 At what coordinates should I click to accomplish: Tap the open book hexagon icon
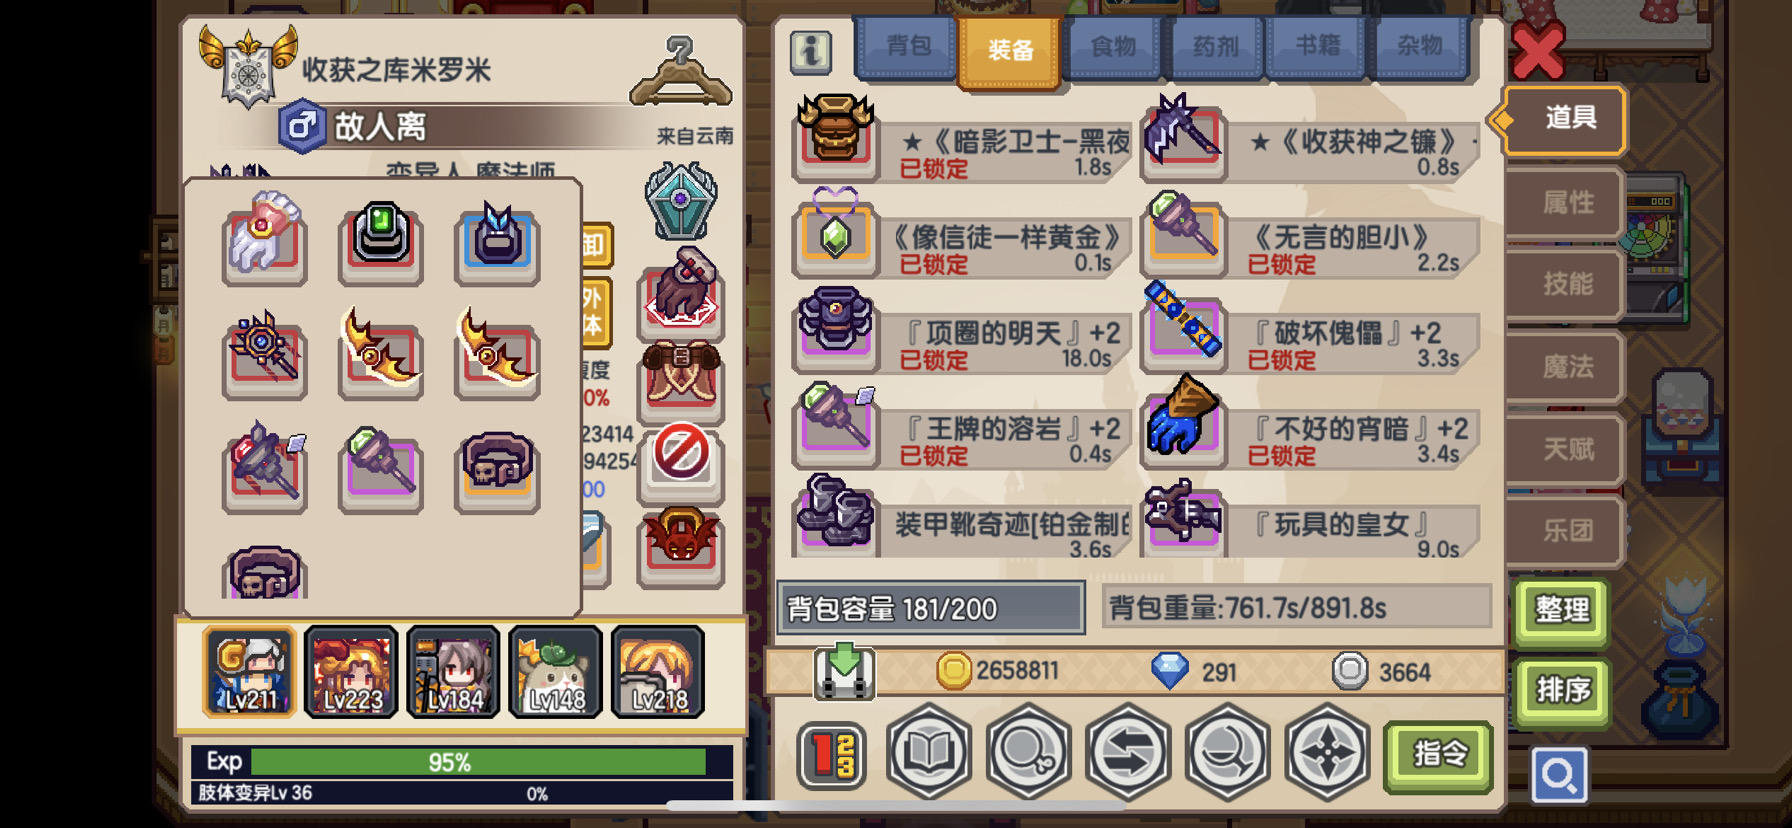pos(929,752)
